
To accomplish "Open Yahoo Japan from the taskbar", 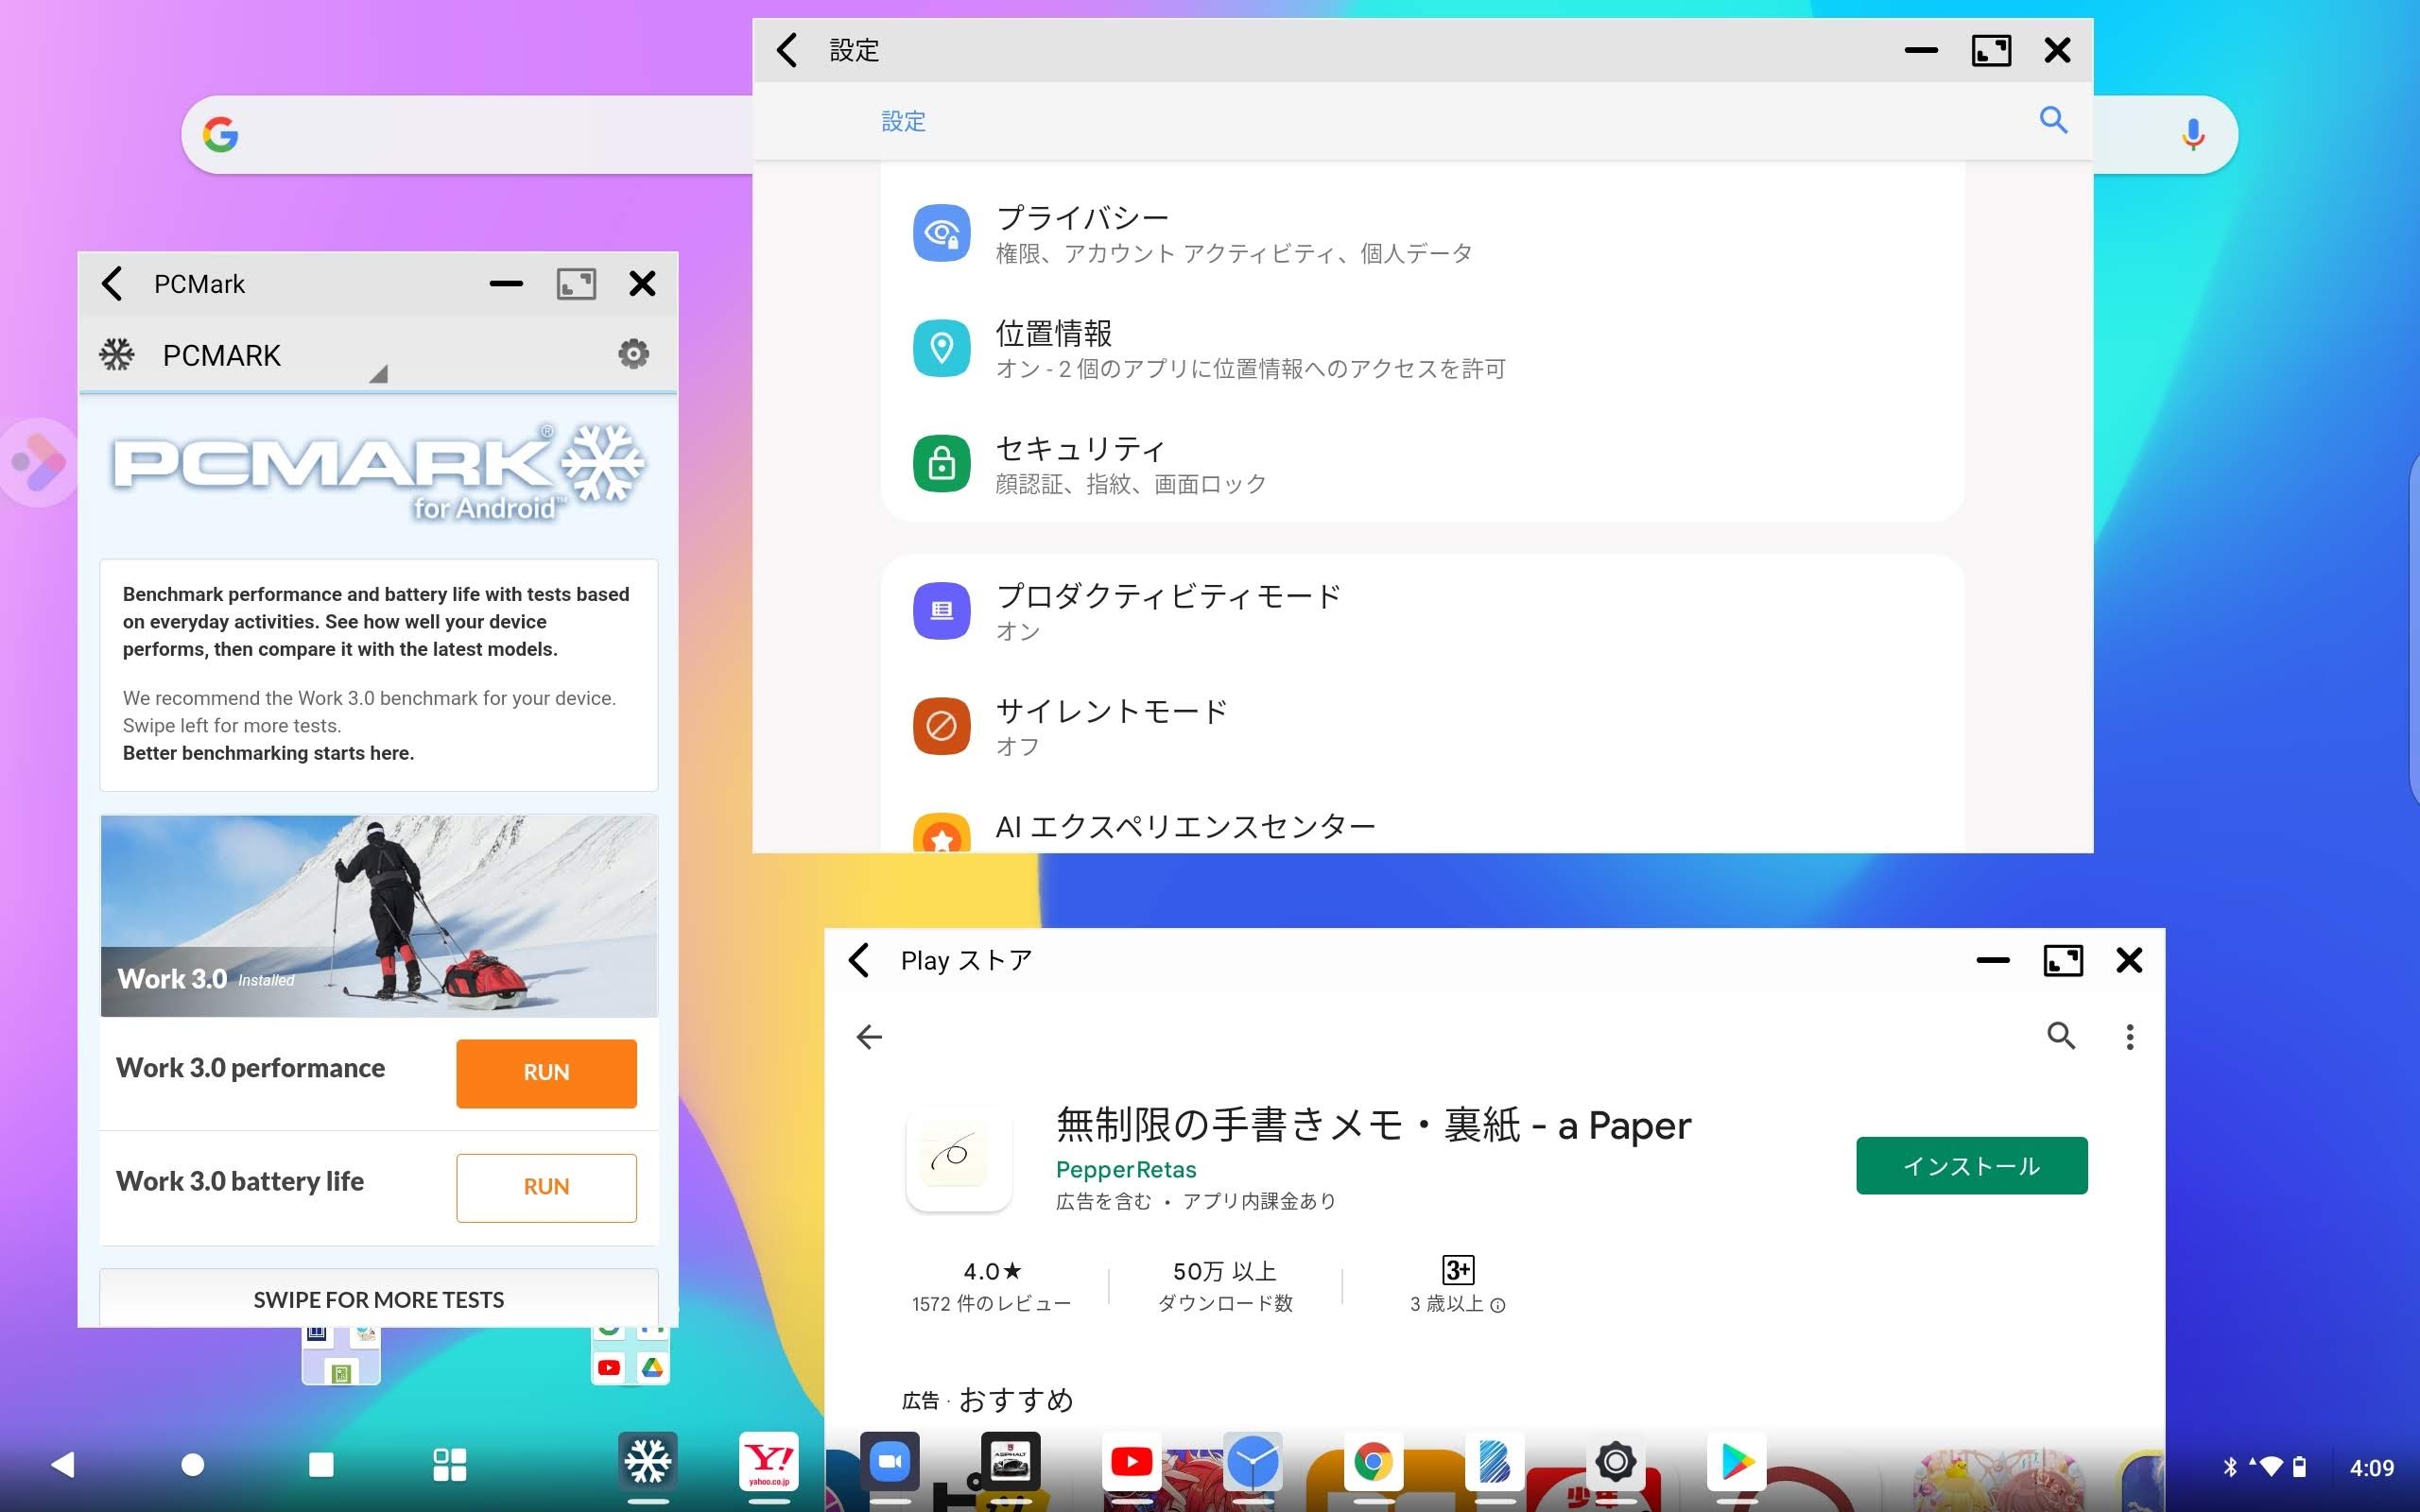I will 768,1462.
